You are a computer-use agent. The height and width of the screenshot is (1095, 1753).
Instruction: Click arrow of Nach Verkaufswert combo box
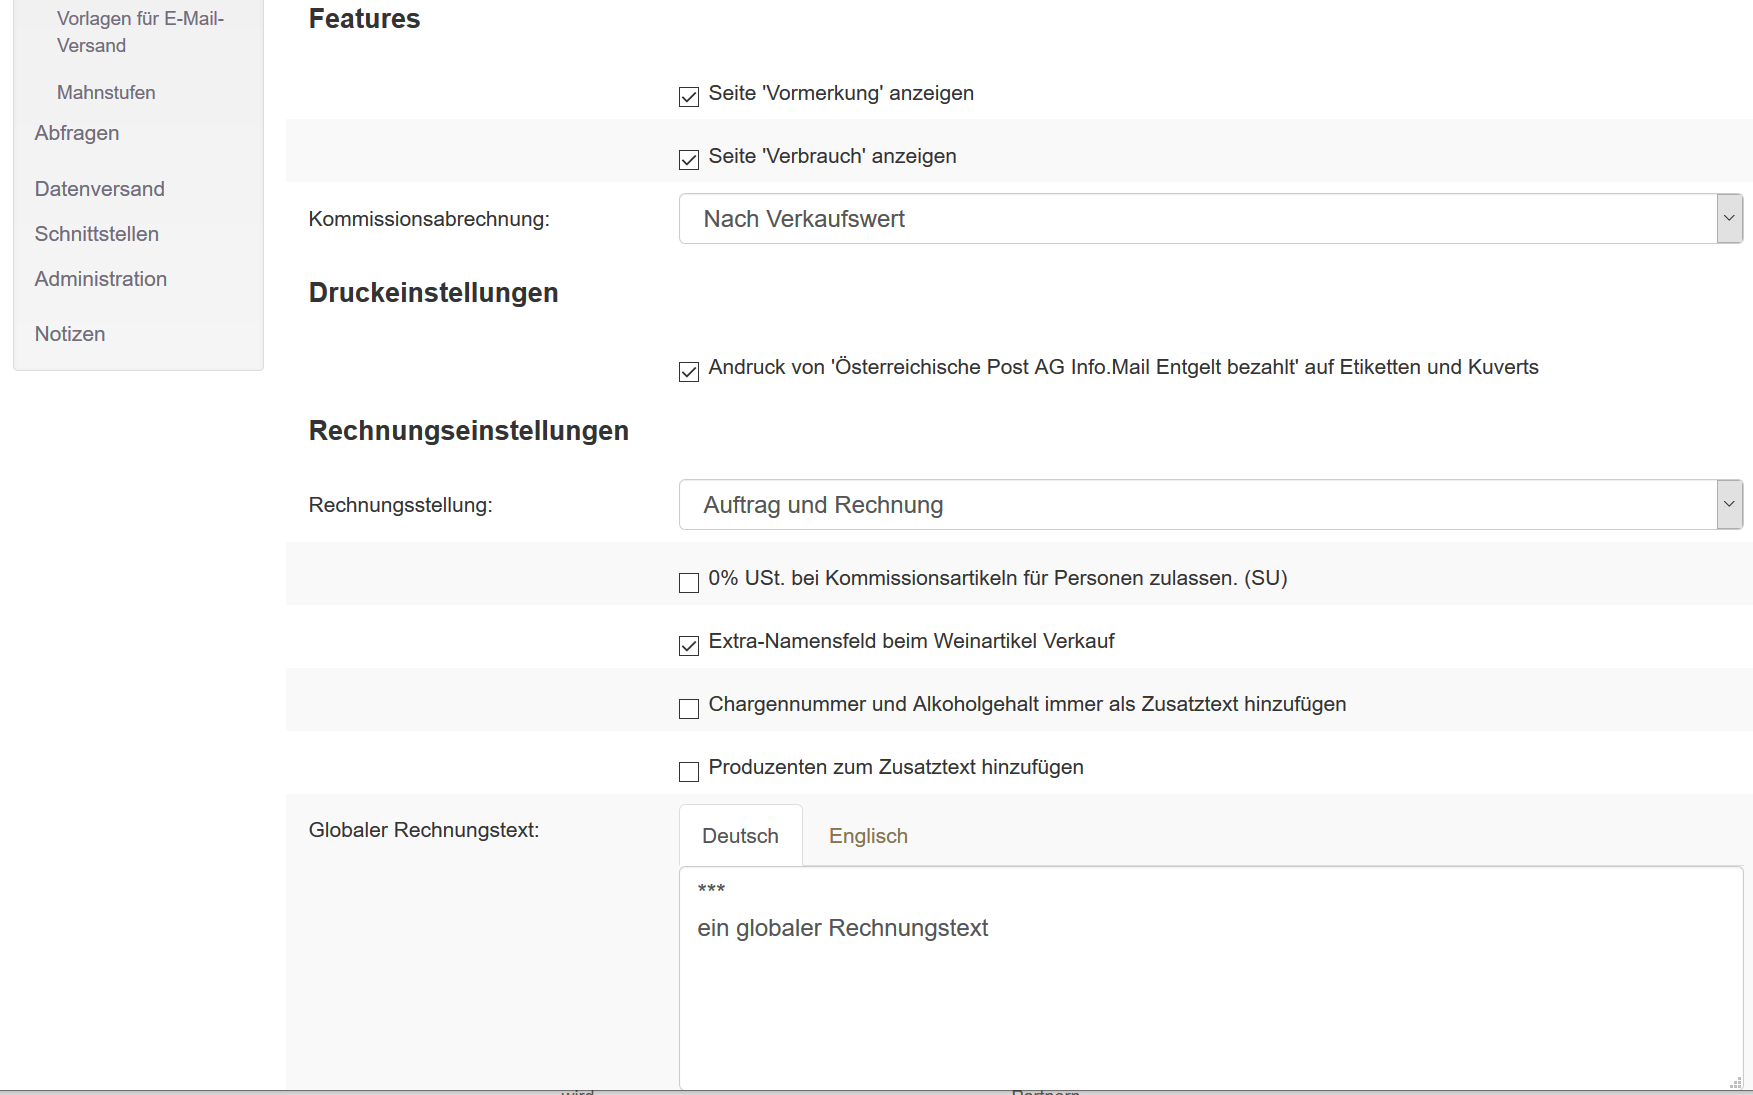click(1729, 219)
